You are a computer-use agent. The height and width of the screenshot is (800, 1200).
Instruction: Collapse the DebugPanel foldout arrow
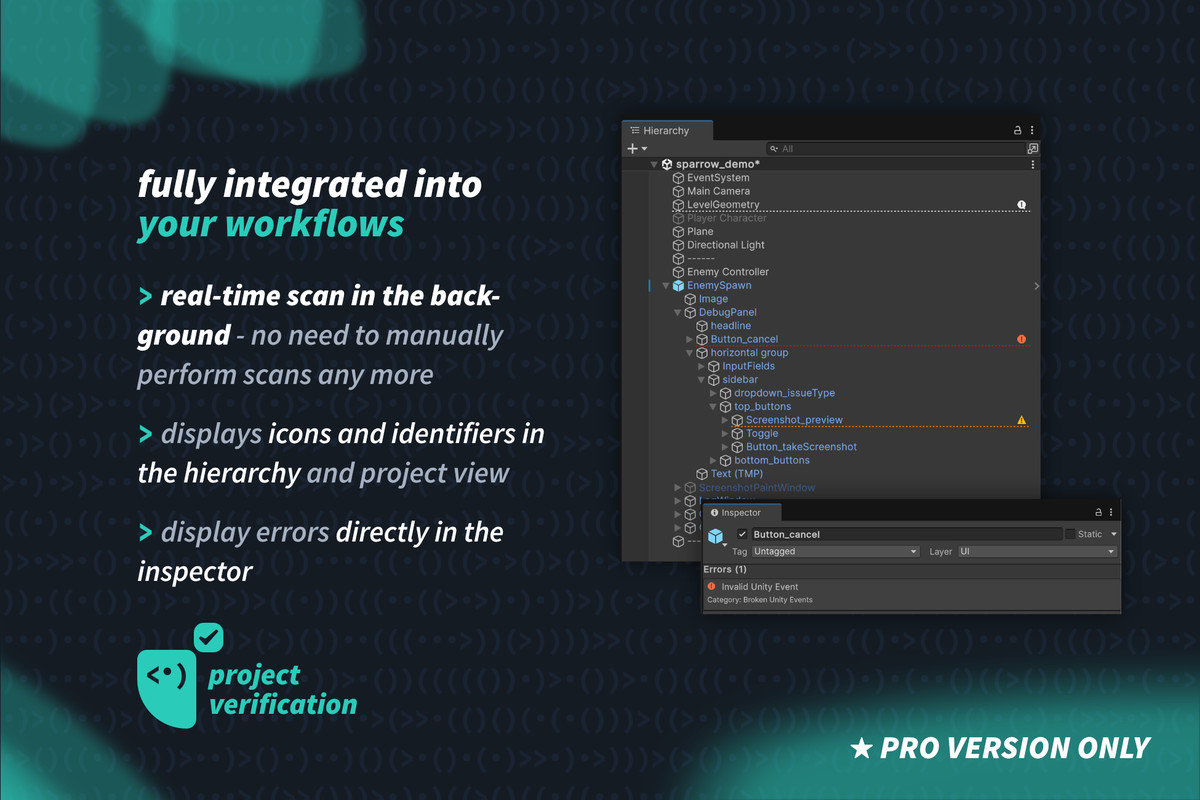(x=678, y=313)
